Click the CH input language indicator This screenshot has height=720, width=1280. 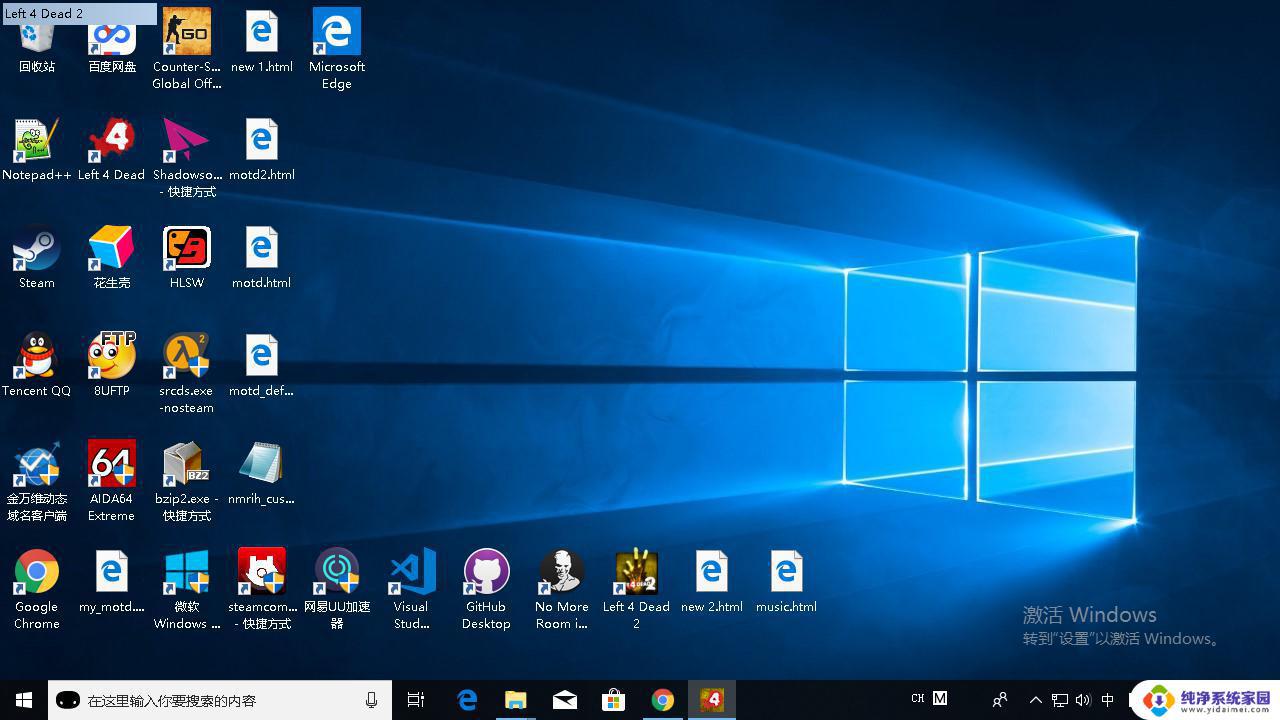click(x=918, y=699)
